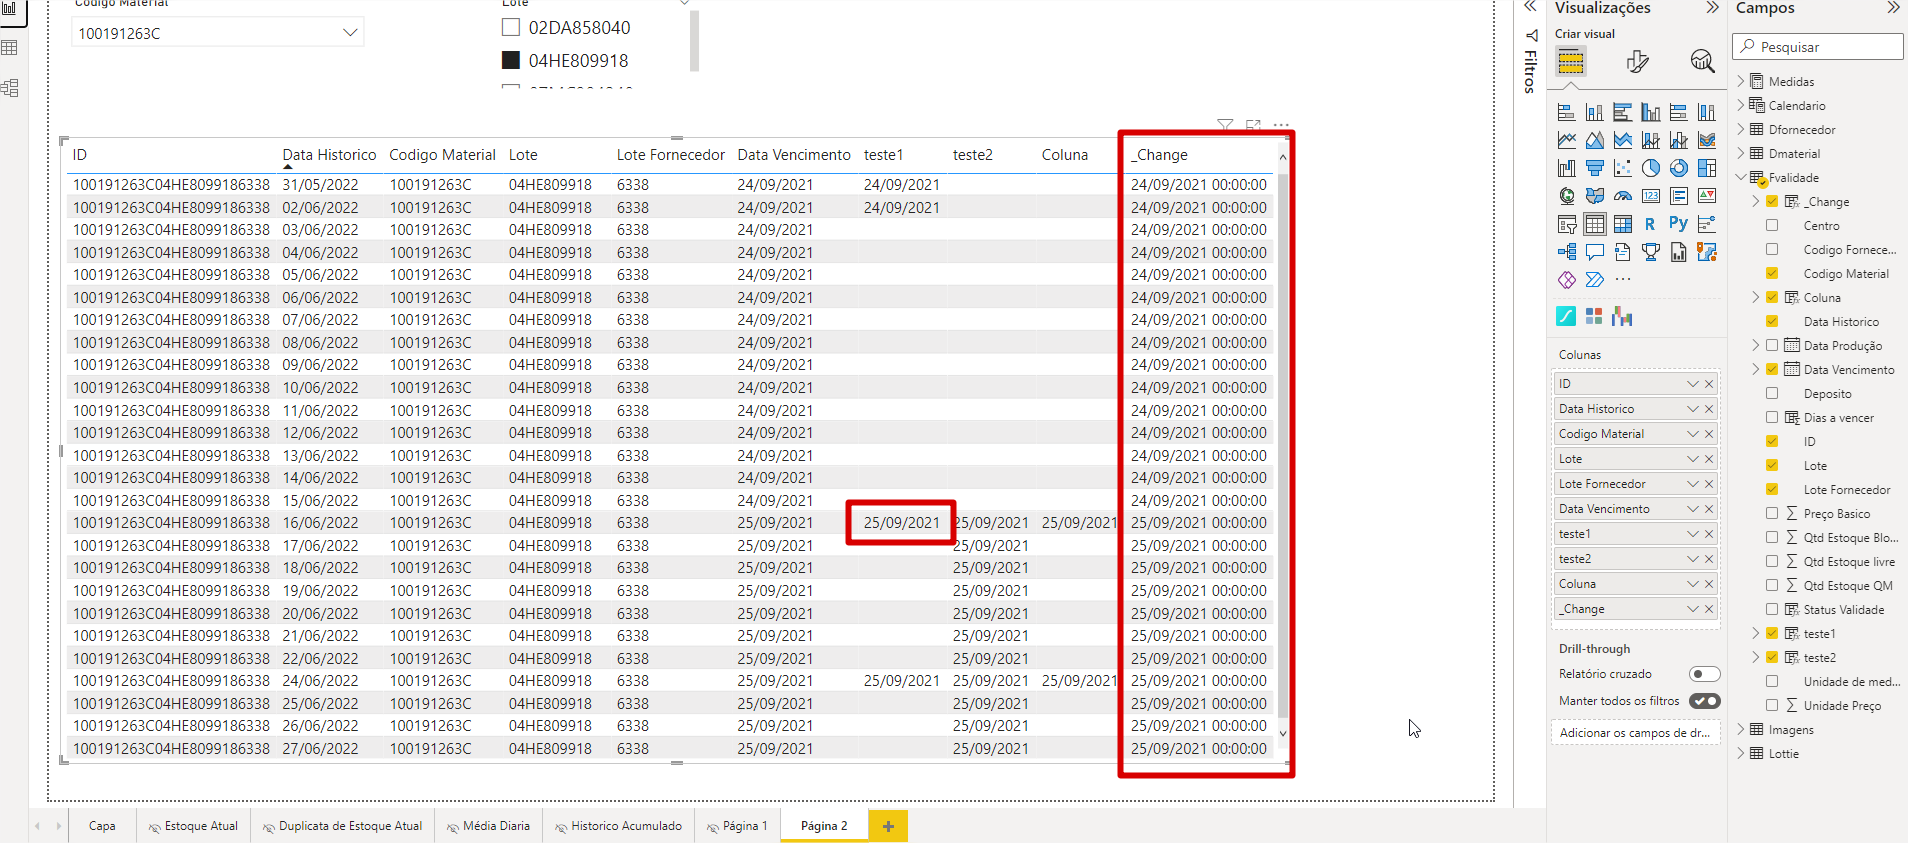Image resolution: width=1908 pixels, height=843 pixels.
Task: Remove teste1 from the Colunas well
Action: click(1709, 534)
